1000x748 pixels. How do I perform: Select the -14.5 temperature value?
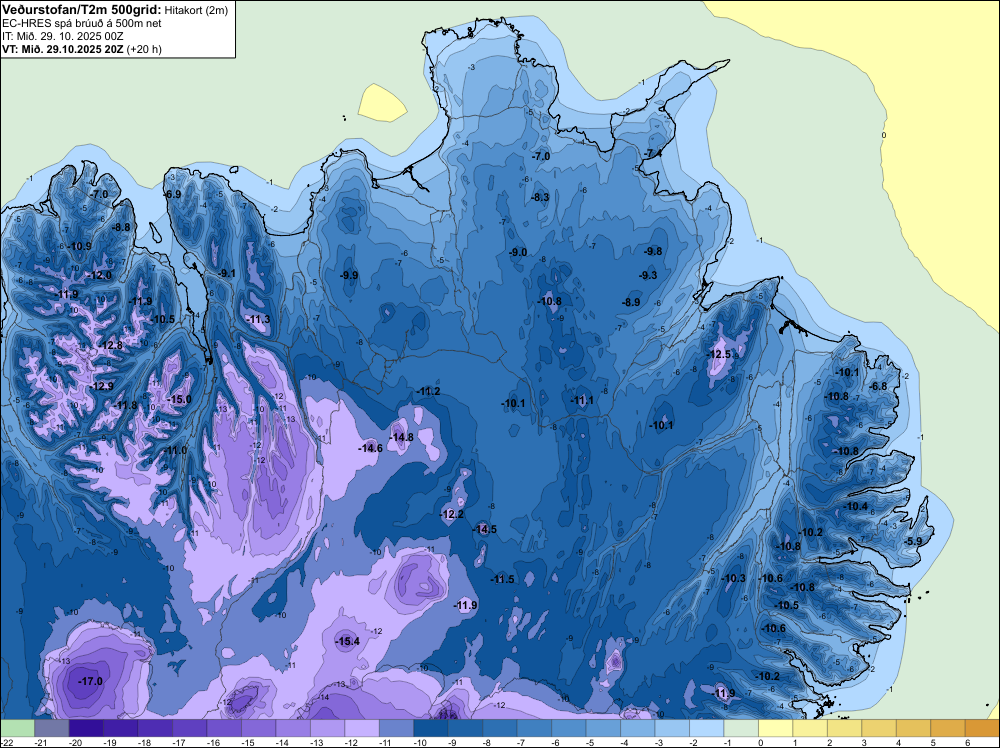[x=484, y=529]
